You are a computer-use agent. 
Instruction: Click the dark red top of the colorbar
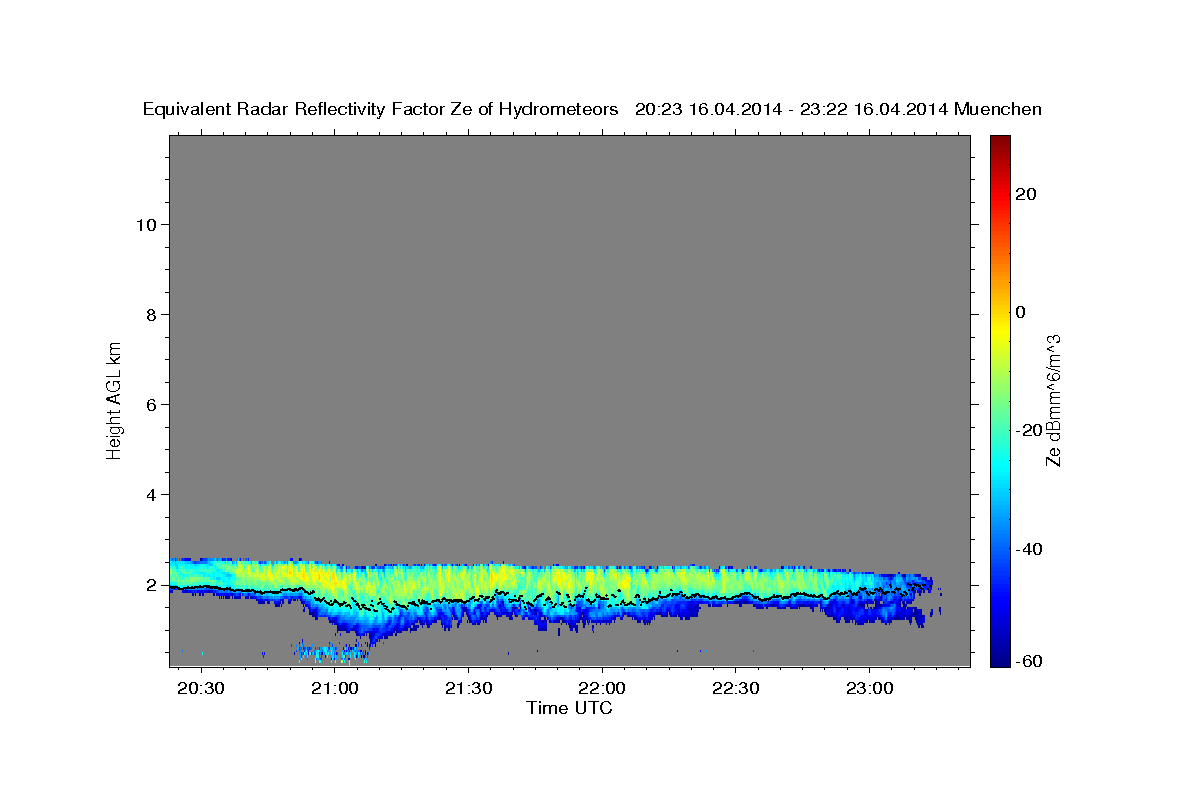[999, 143]
